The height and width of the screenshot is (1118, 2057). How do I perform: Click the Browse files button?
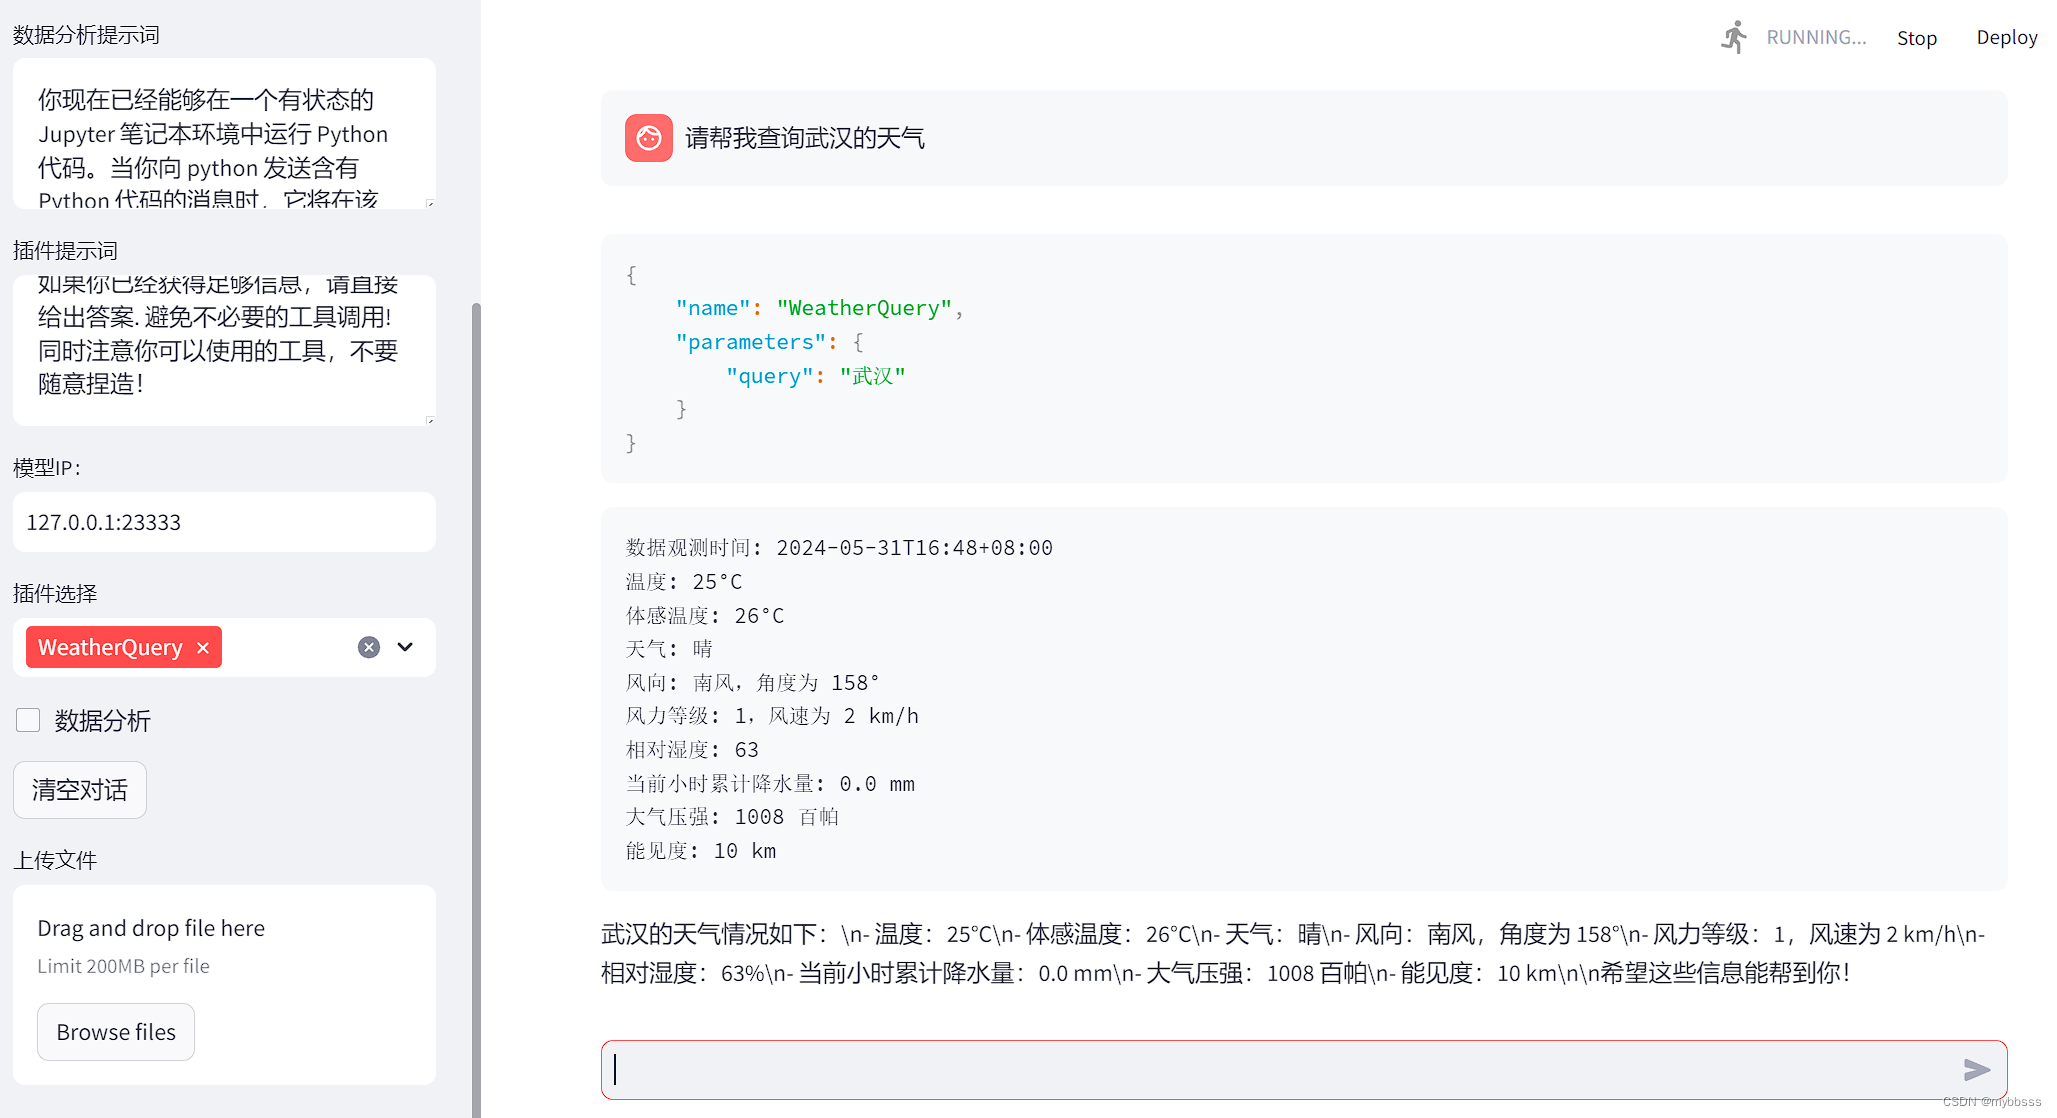(116, 1032)
